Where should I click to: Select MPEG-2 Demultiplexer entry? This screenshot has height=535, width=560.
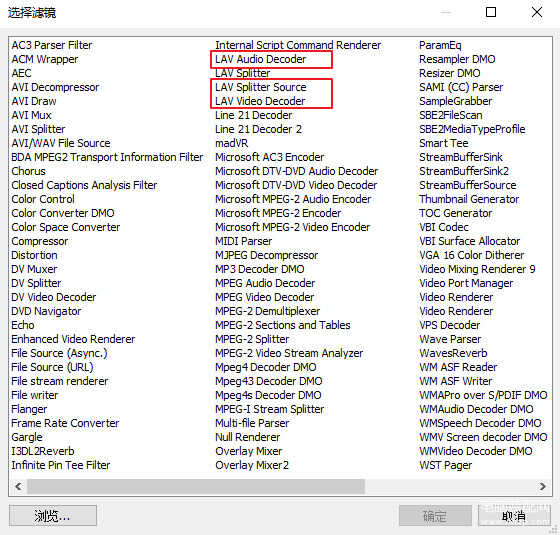pos(268,311)
